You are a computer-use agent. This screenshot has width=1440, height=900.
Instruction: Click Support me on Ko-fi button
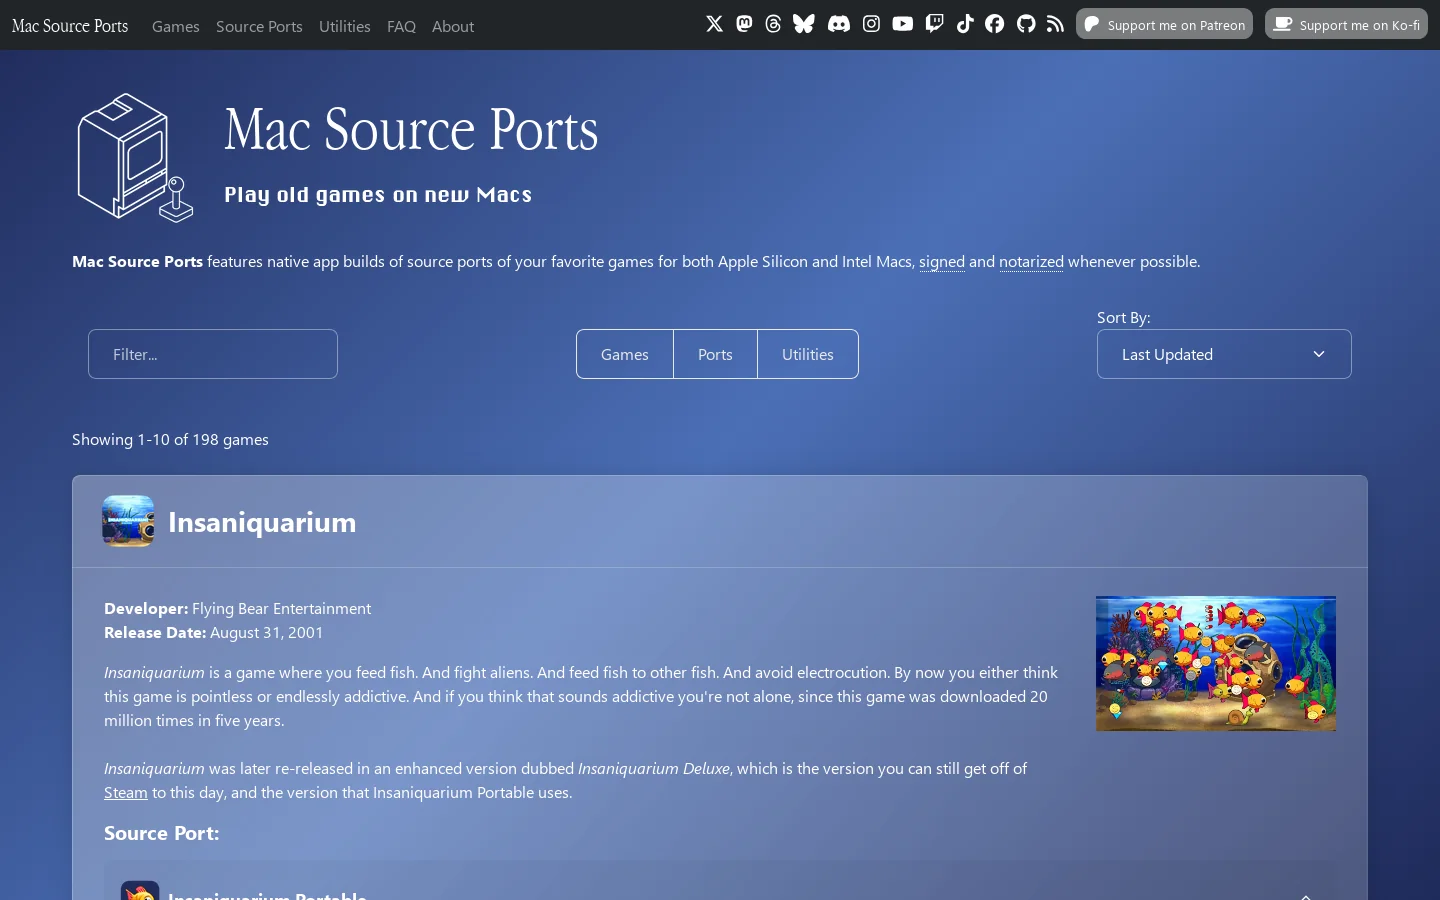[1346, 24]
